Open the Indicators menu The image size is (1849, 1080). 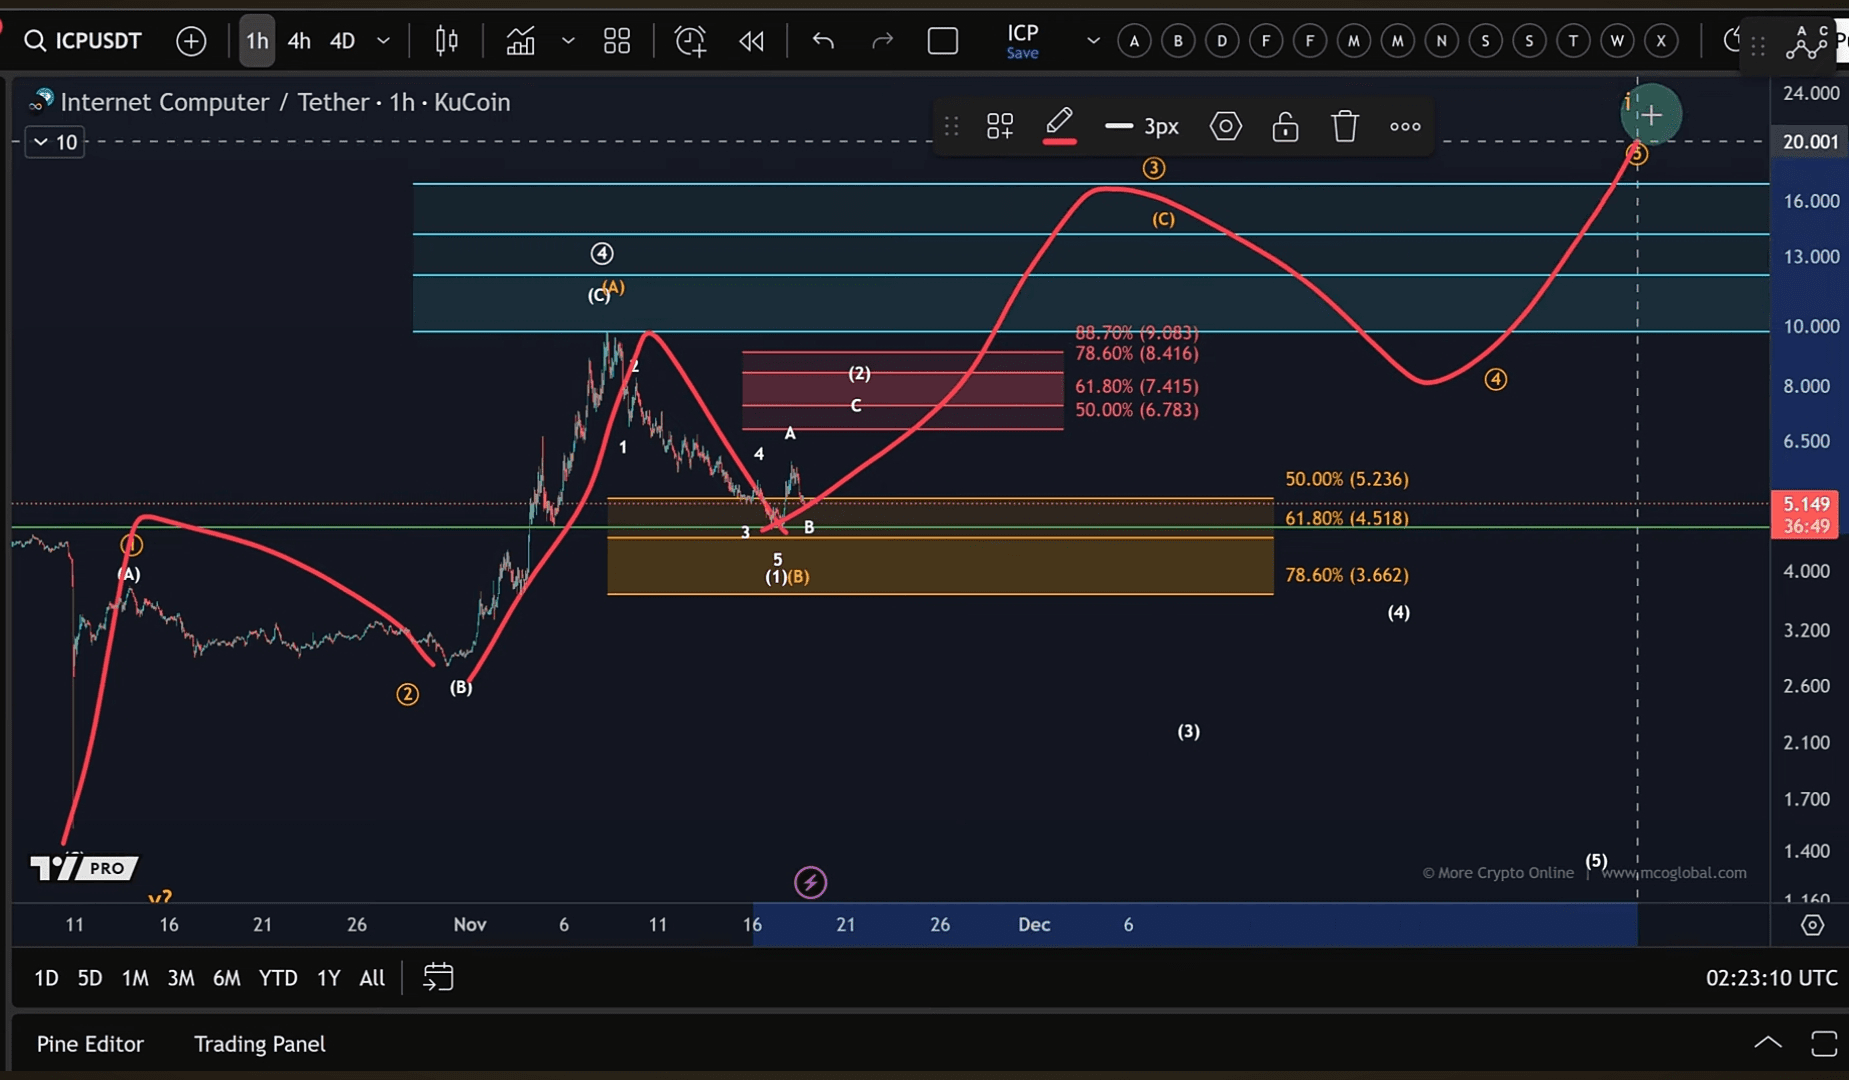[x=520, y=41]
